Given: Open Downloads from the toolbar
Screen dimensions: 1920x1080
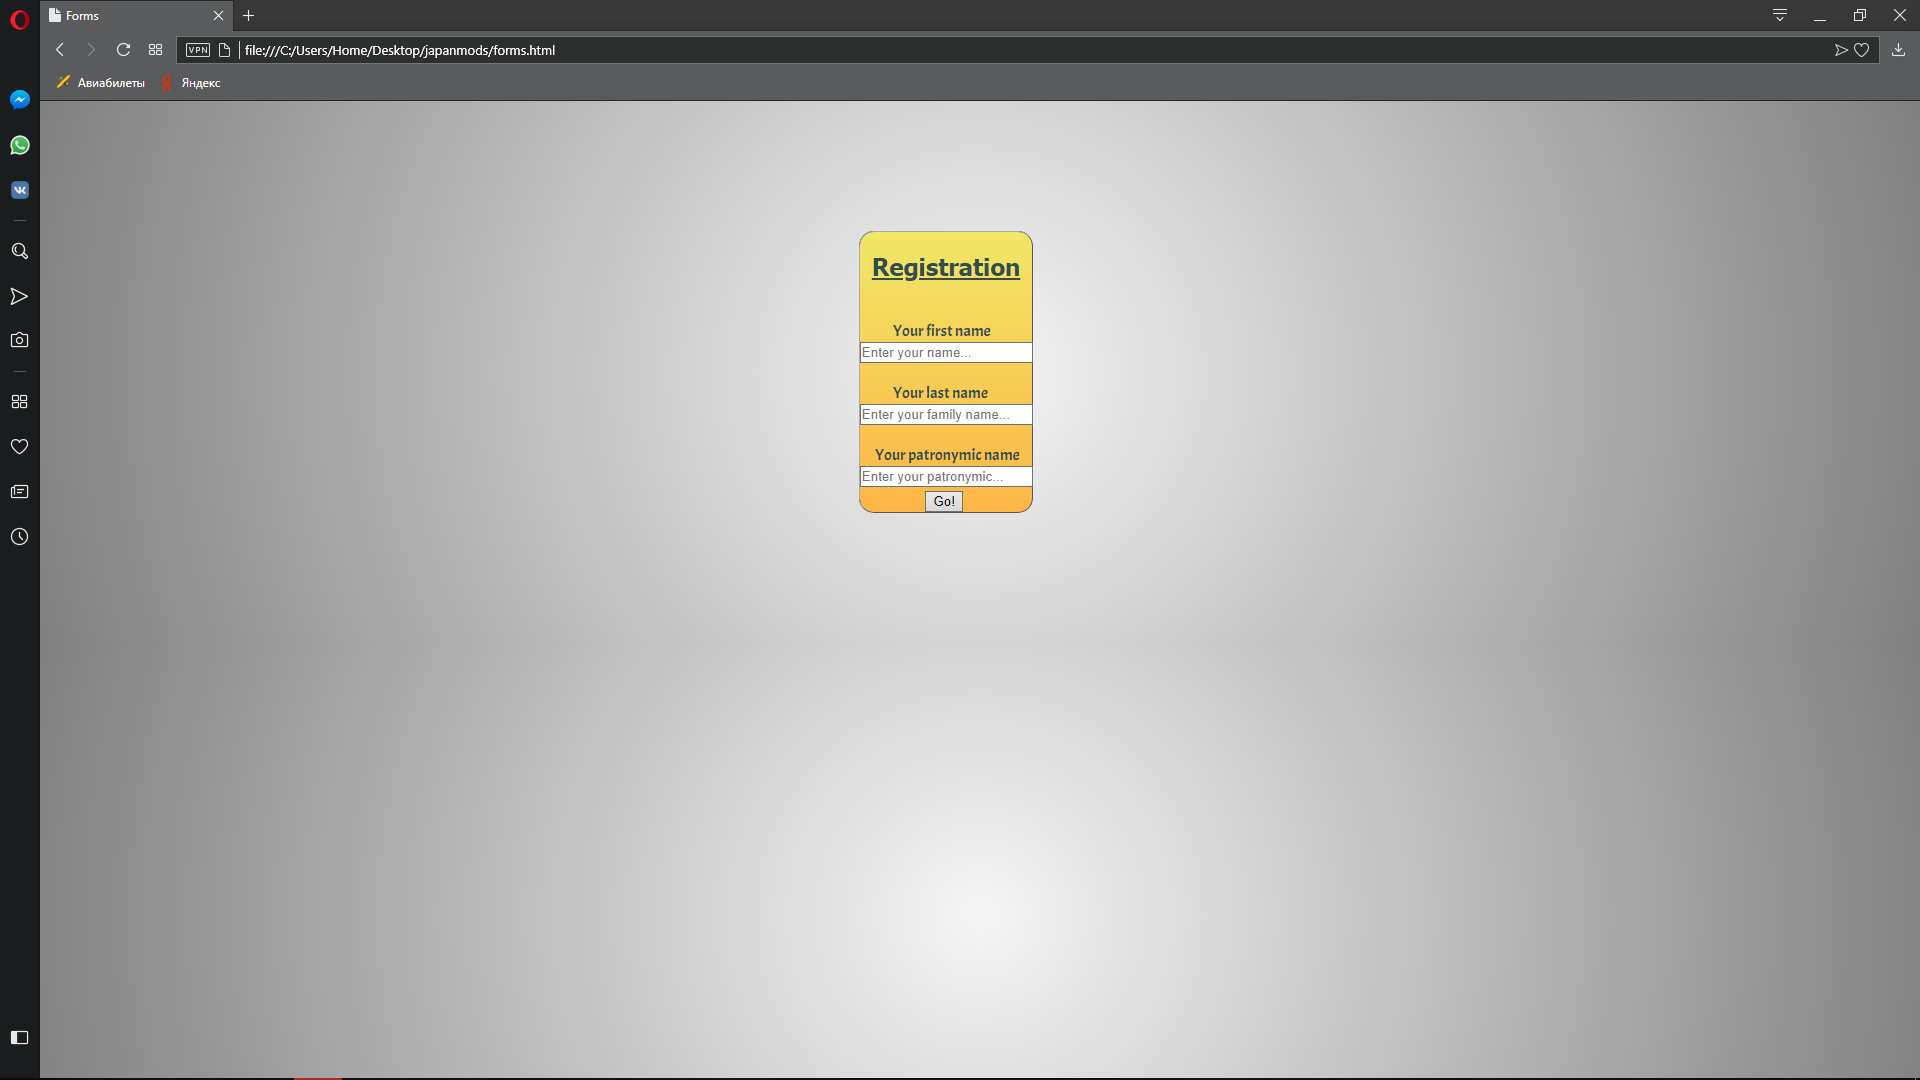Looking at the screenshot, I should point(1898,49).
